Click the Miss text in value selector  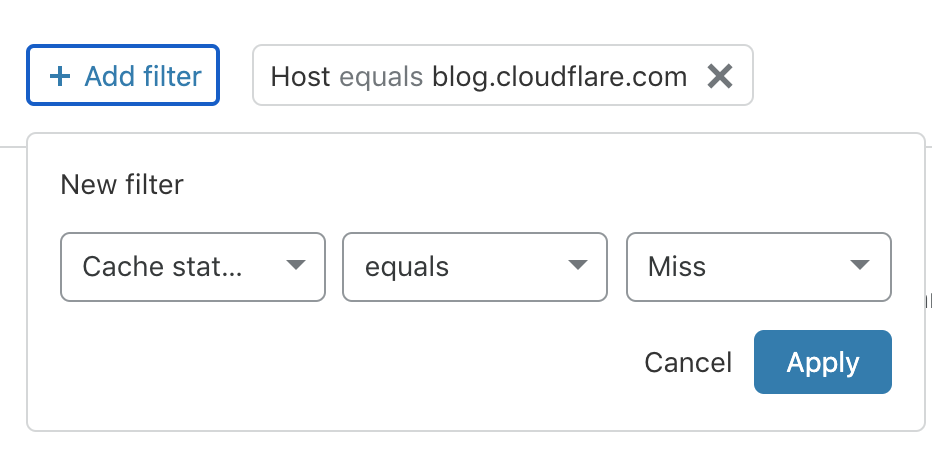pos(677,266)
